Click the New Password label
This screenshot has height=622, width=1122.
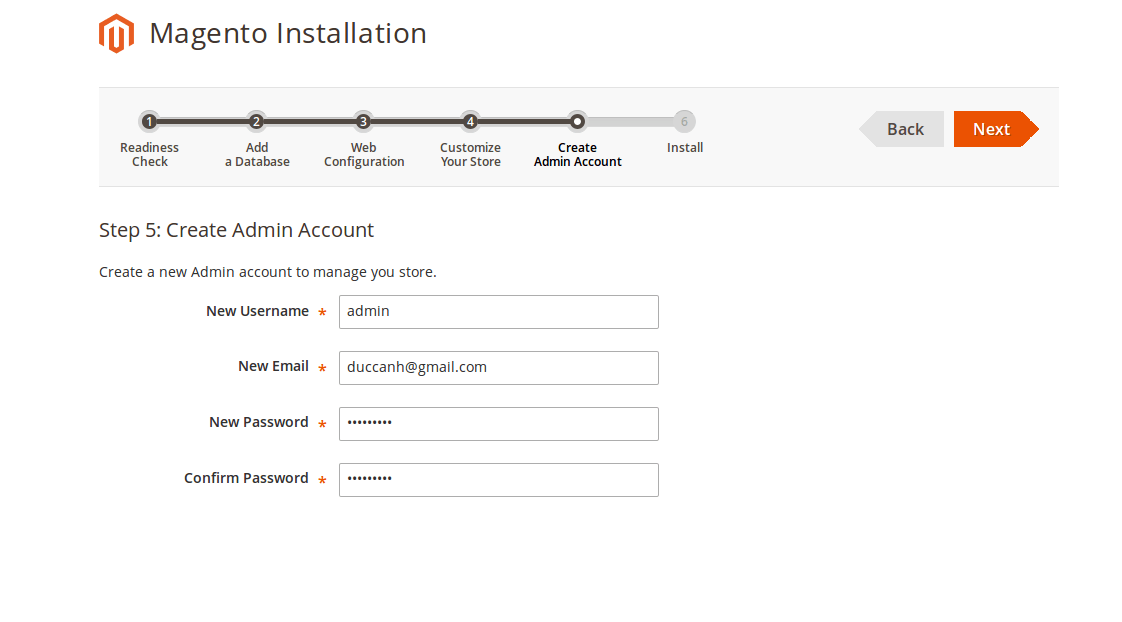(x=259, y=422)
